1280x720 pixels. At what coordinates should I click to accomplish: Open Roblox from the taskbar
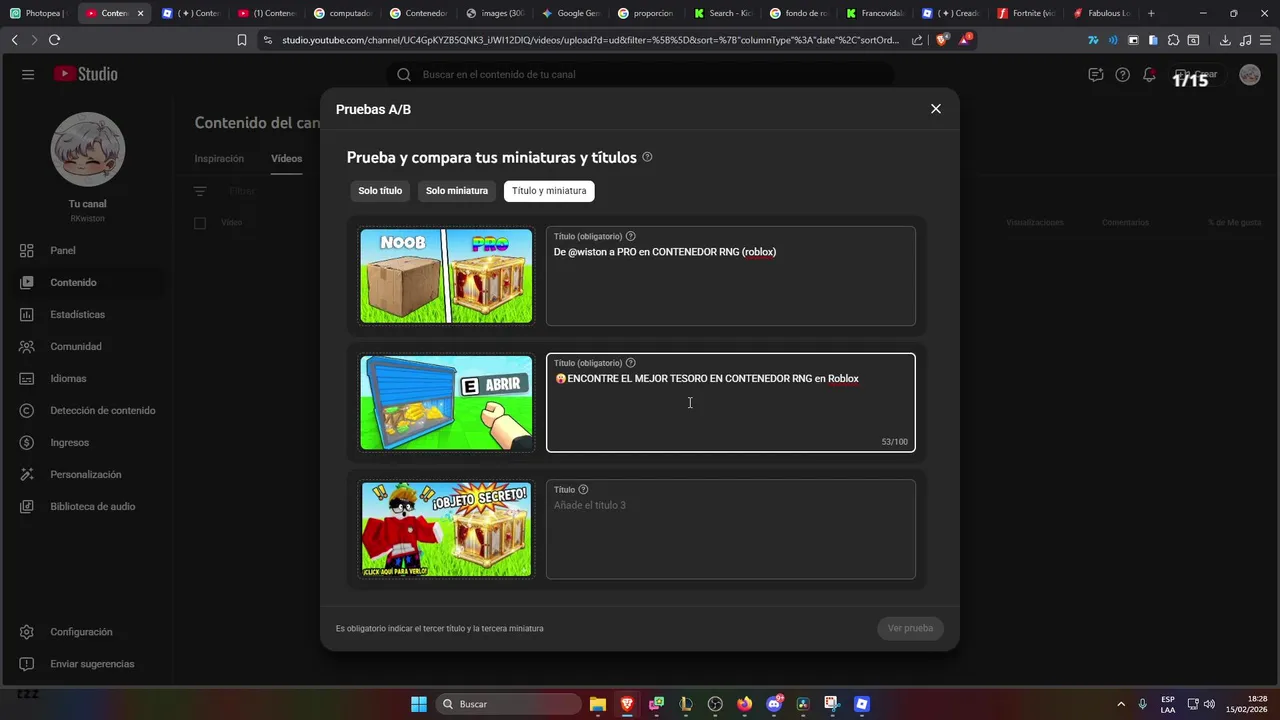(x=862, y=704)
